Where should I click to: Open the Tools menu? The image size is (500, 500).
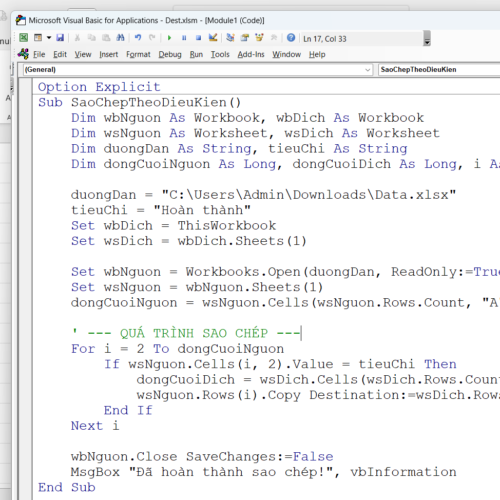[x=220, y=54]
